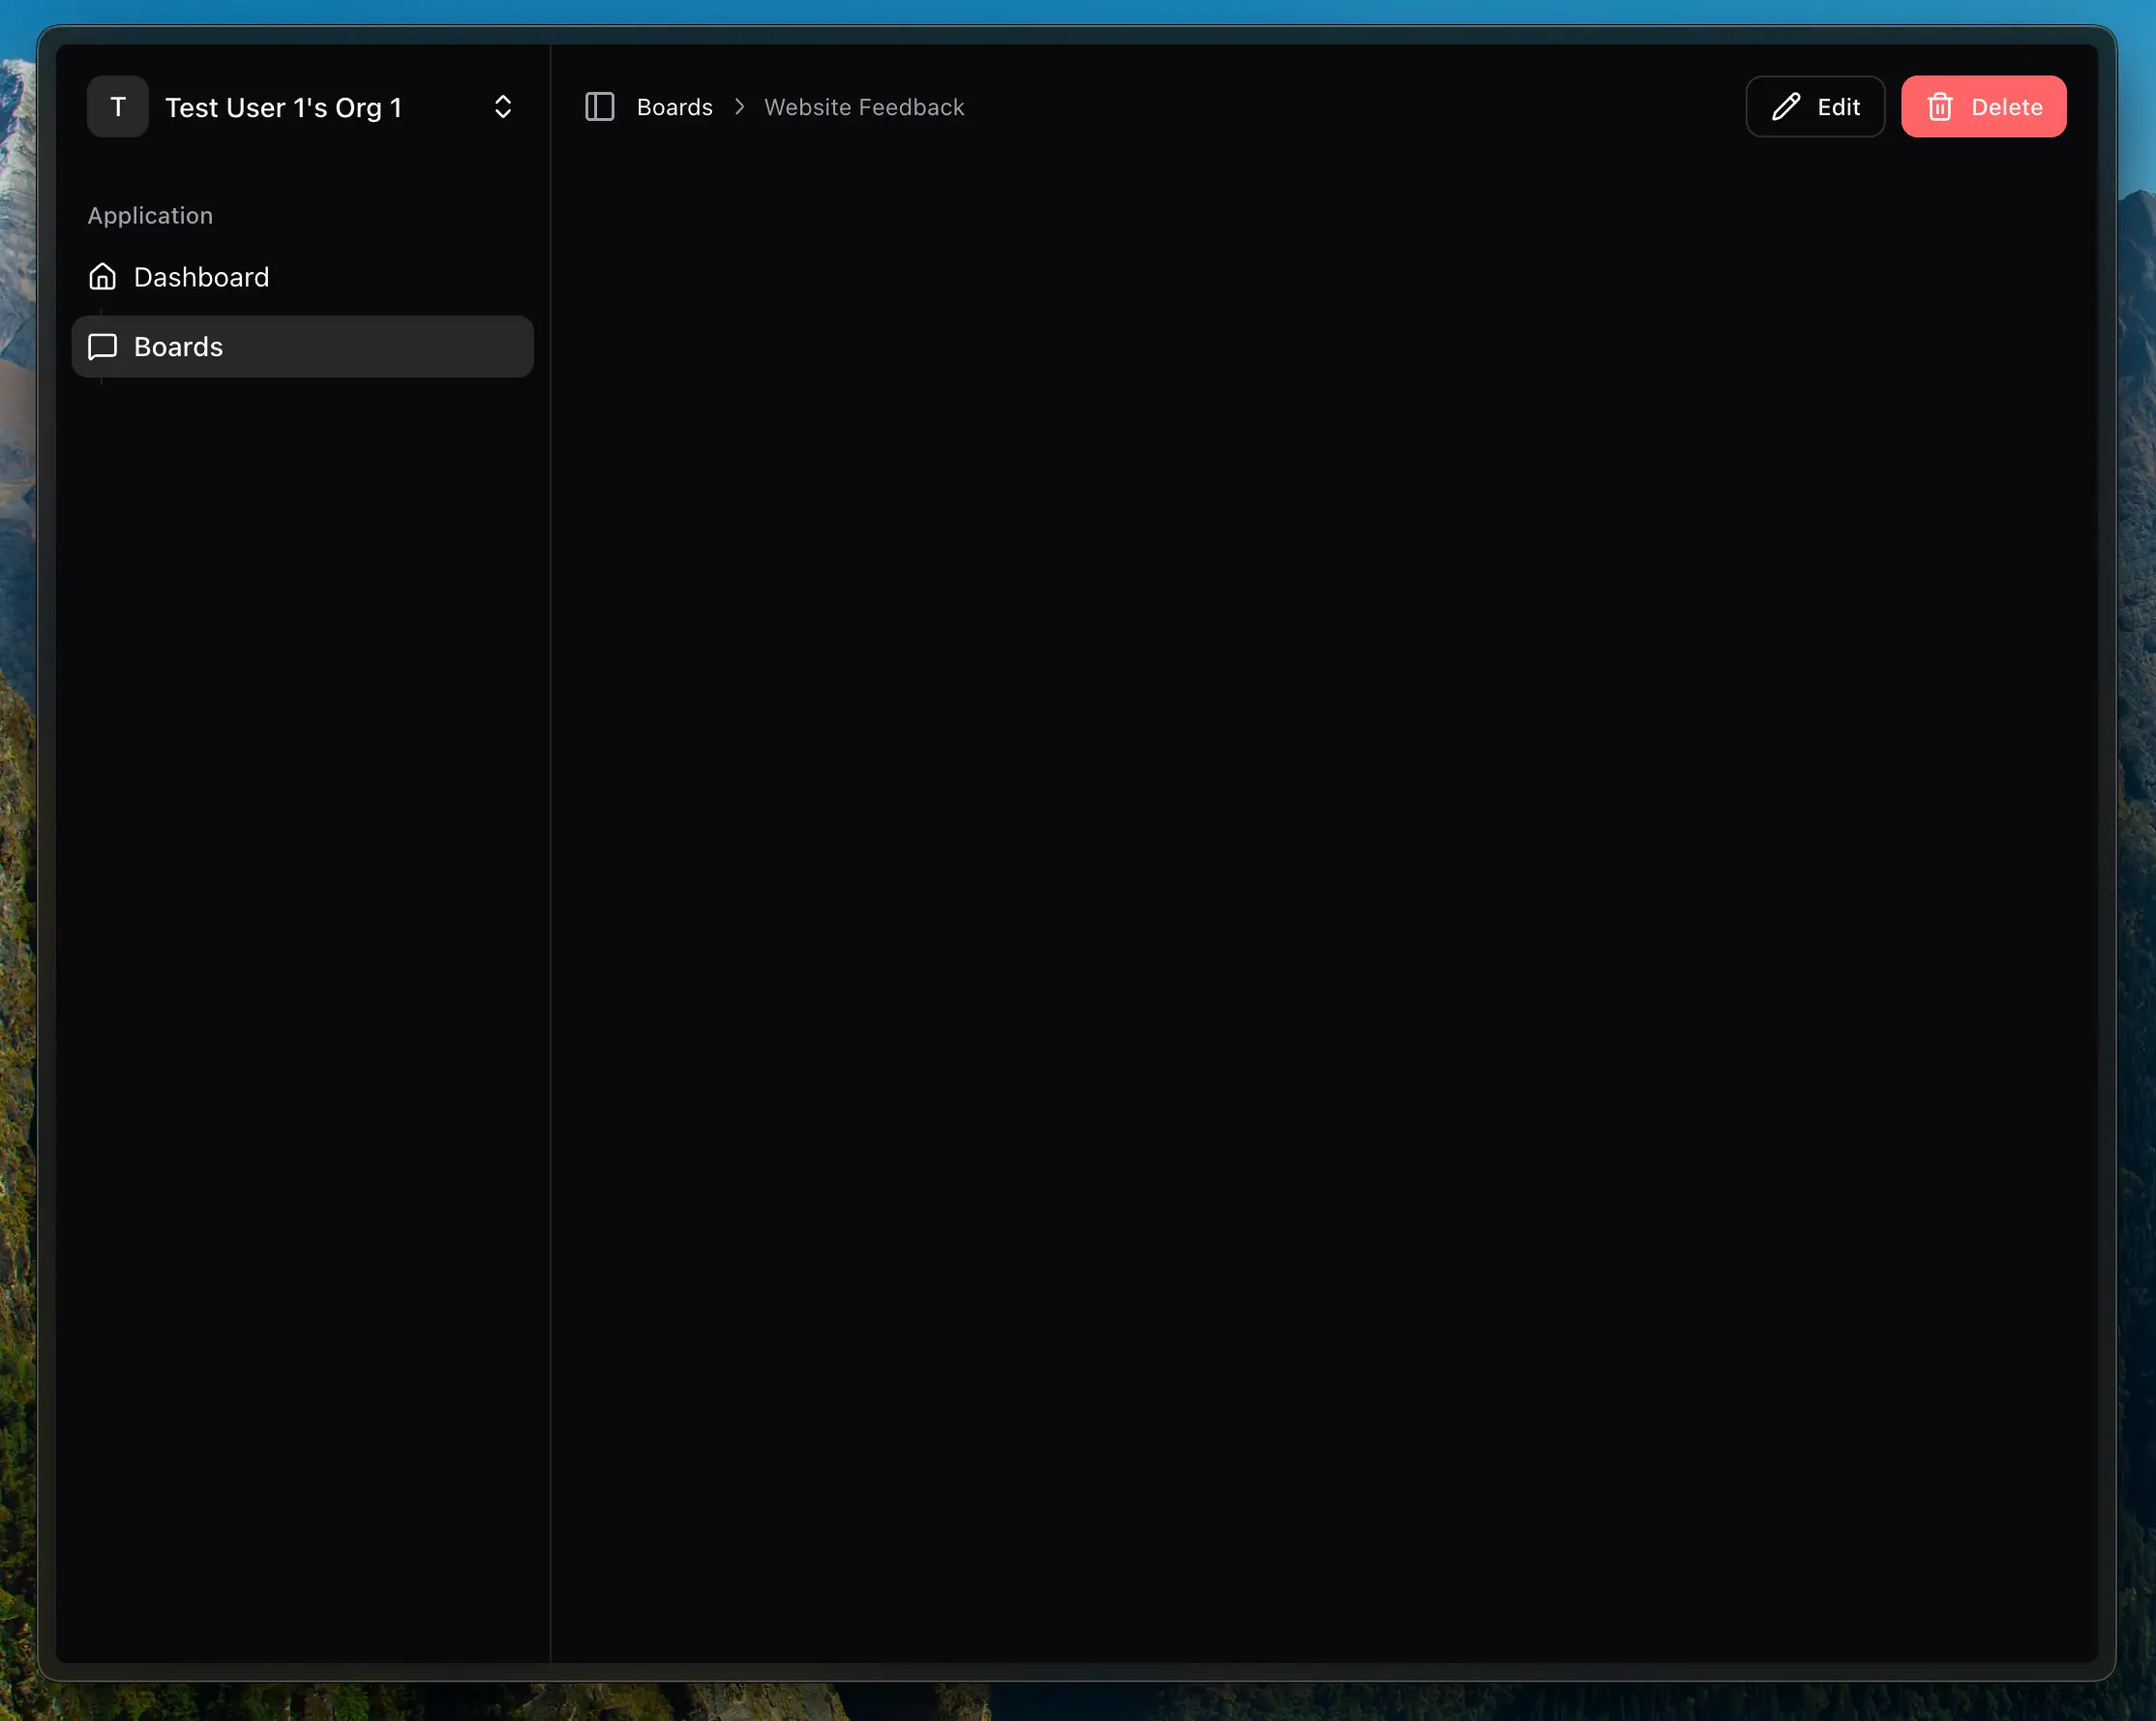
Task: Go to the Boards breadcrumb link
Action: click(674, 107)
